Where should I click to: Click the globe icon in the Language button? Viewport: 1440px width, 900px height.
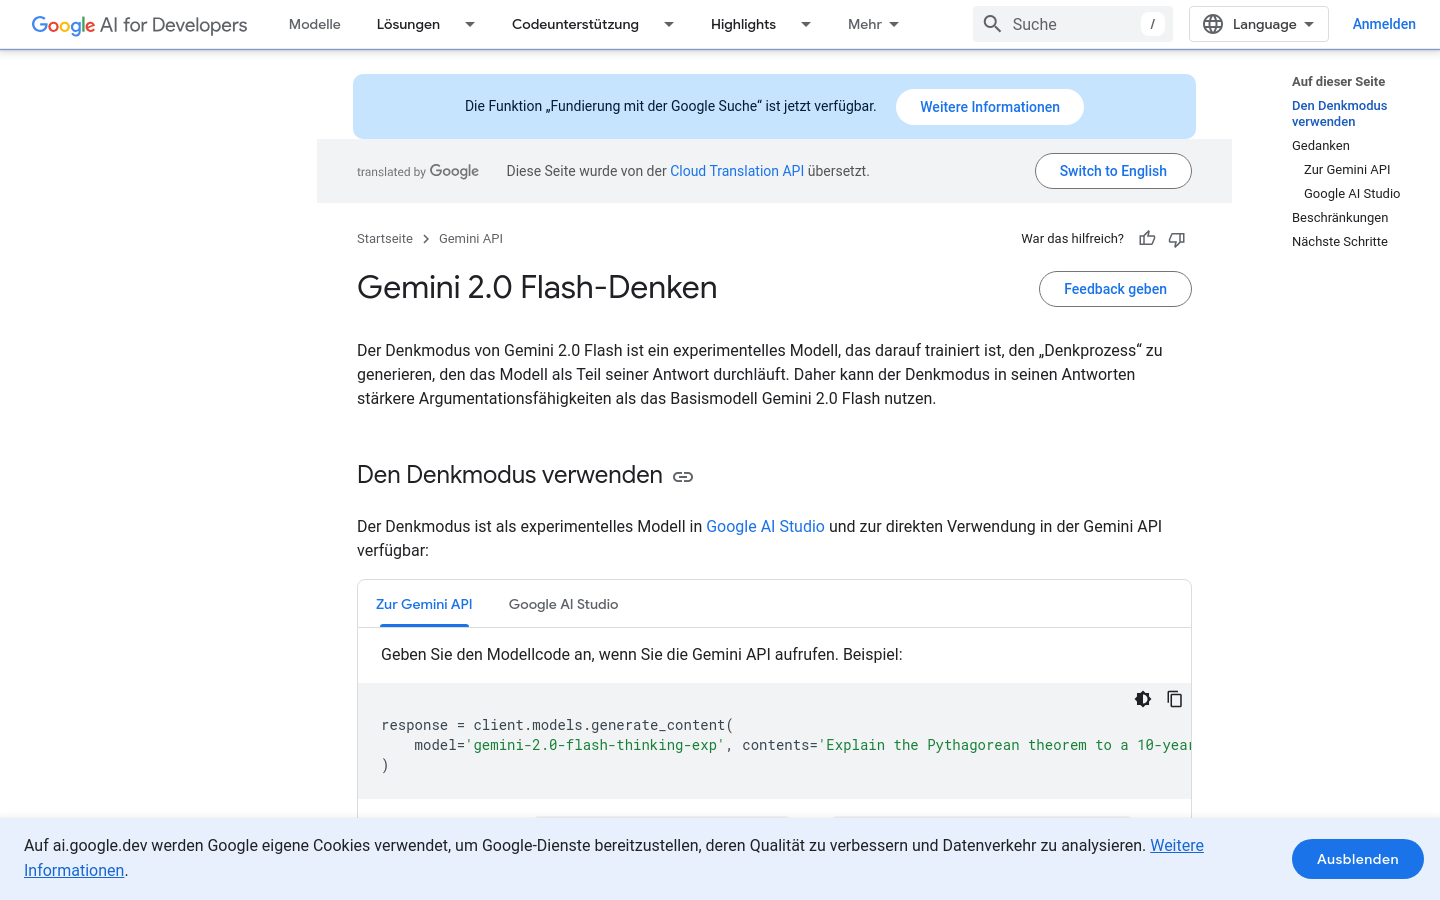pyautogui.click(x=1213, y=24)
